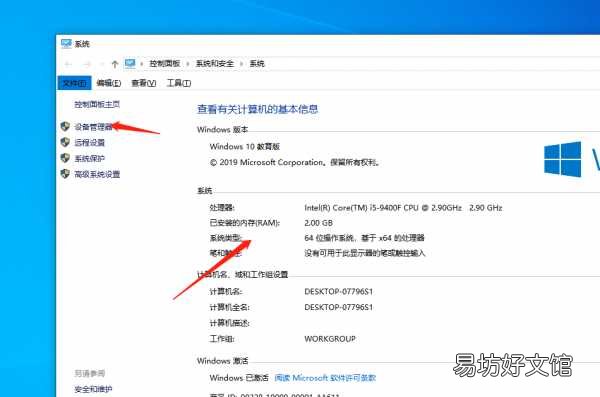Screen dimensions: 600x397
Task: Click the heading 查看有关计算机的基本信息
Action: [x=258, y=109]
